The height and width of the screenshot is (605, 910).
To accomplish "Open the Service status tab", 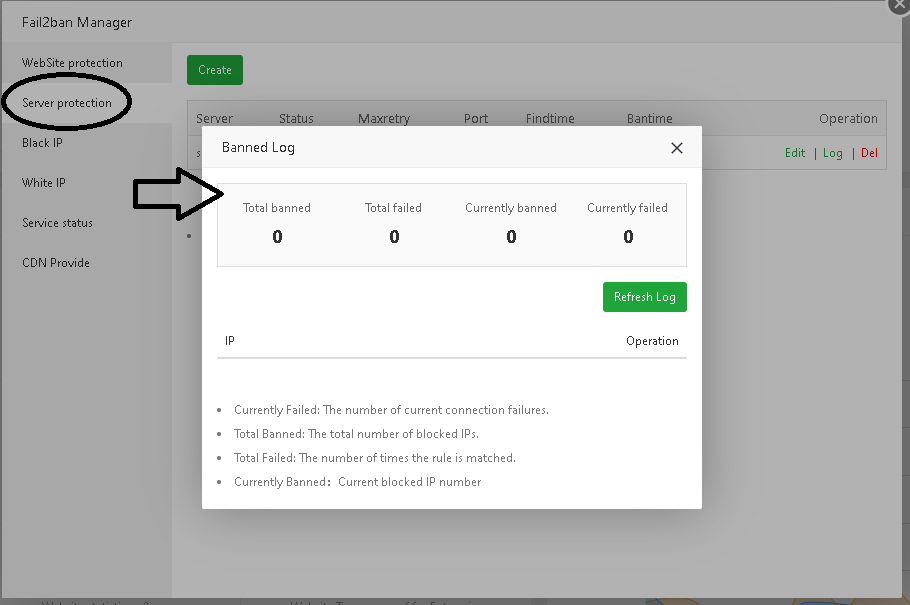I will 57,223.
